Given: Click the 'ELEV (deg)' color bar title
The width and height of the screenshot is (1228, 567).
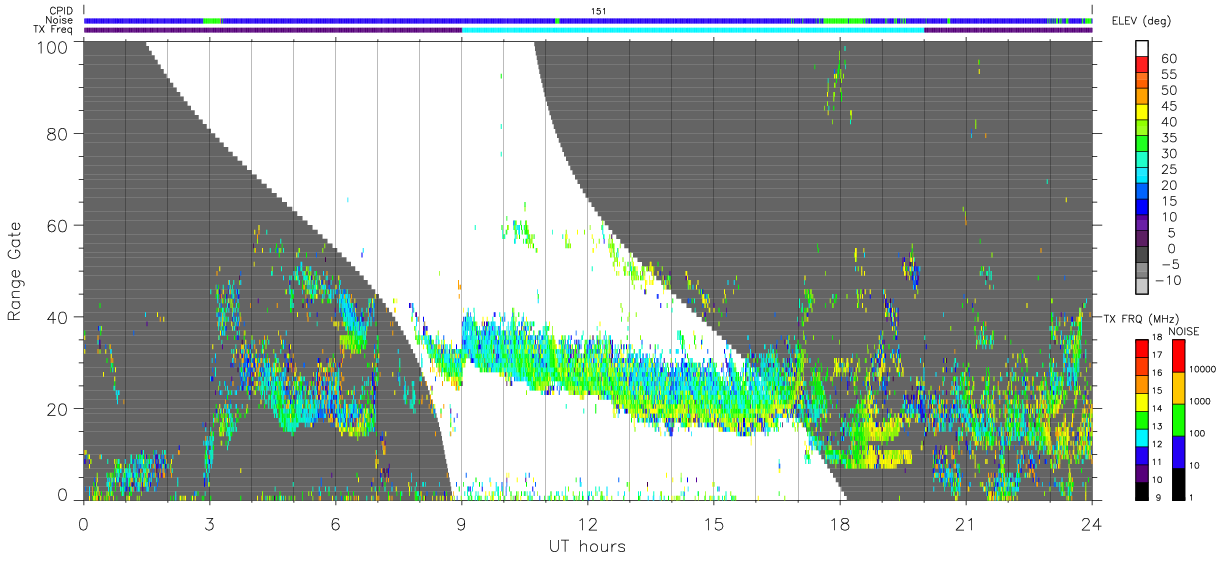Looking at the screenshot, I should pyautogui.click(x=1141, y=21).
